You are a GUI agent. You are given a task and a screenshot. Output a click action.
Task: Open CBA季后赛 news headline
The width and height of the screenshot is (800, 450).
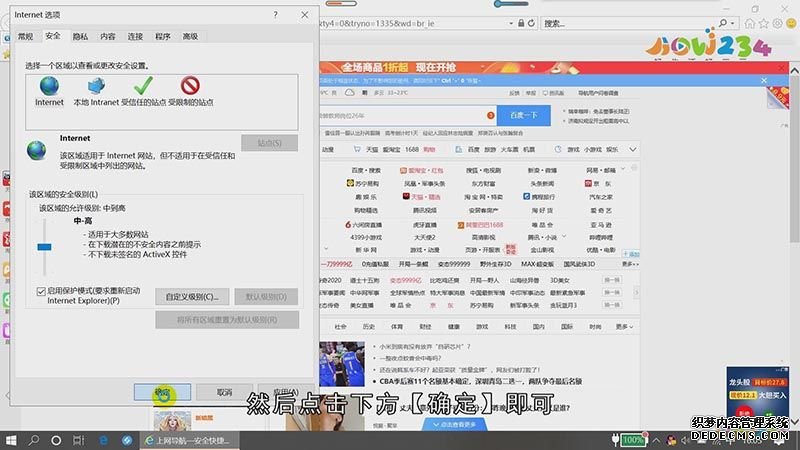(x=481, y=381)
